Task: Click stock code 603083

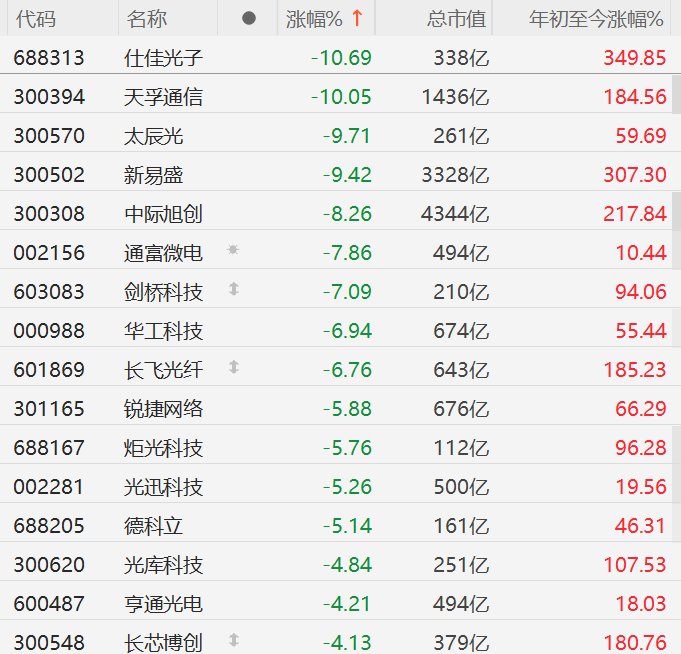Action: [x=49, y=292]
